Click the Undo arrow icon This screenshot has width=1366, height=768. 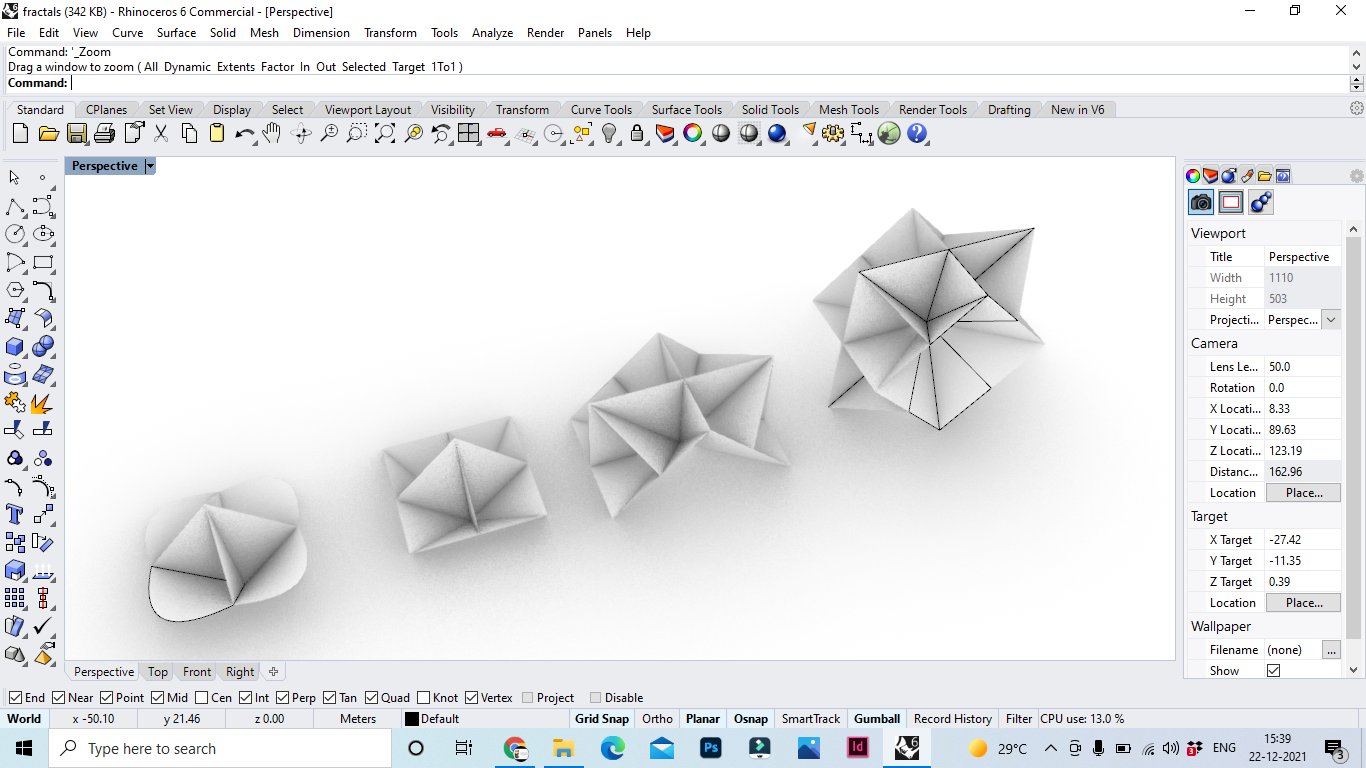244,133
